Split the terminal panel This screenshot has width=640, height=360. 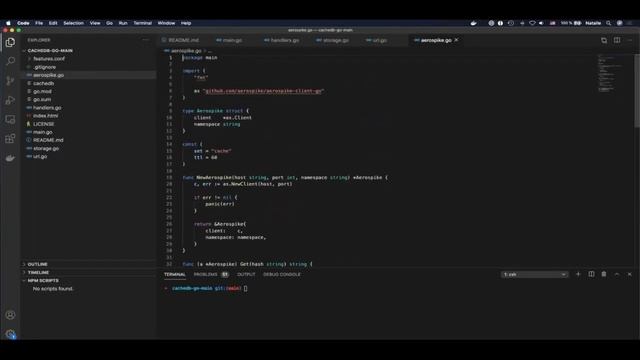pos(591,274)
